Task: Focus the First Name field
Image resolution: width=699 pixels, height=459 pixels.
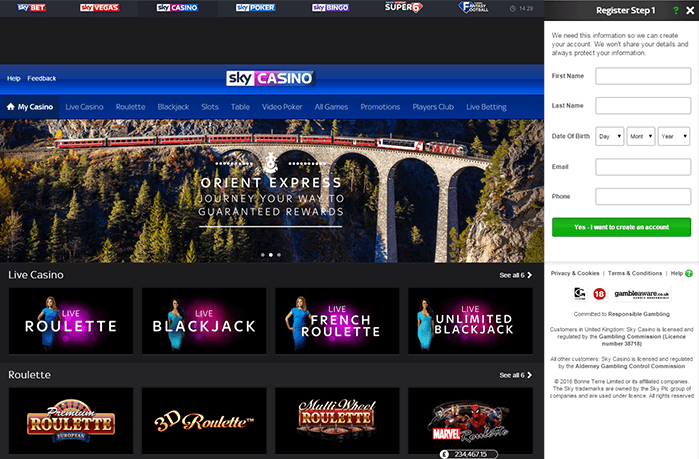Action: [643, 76]
